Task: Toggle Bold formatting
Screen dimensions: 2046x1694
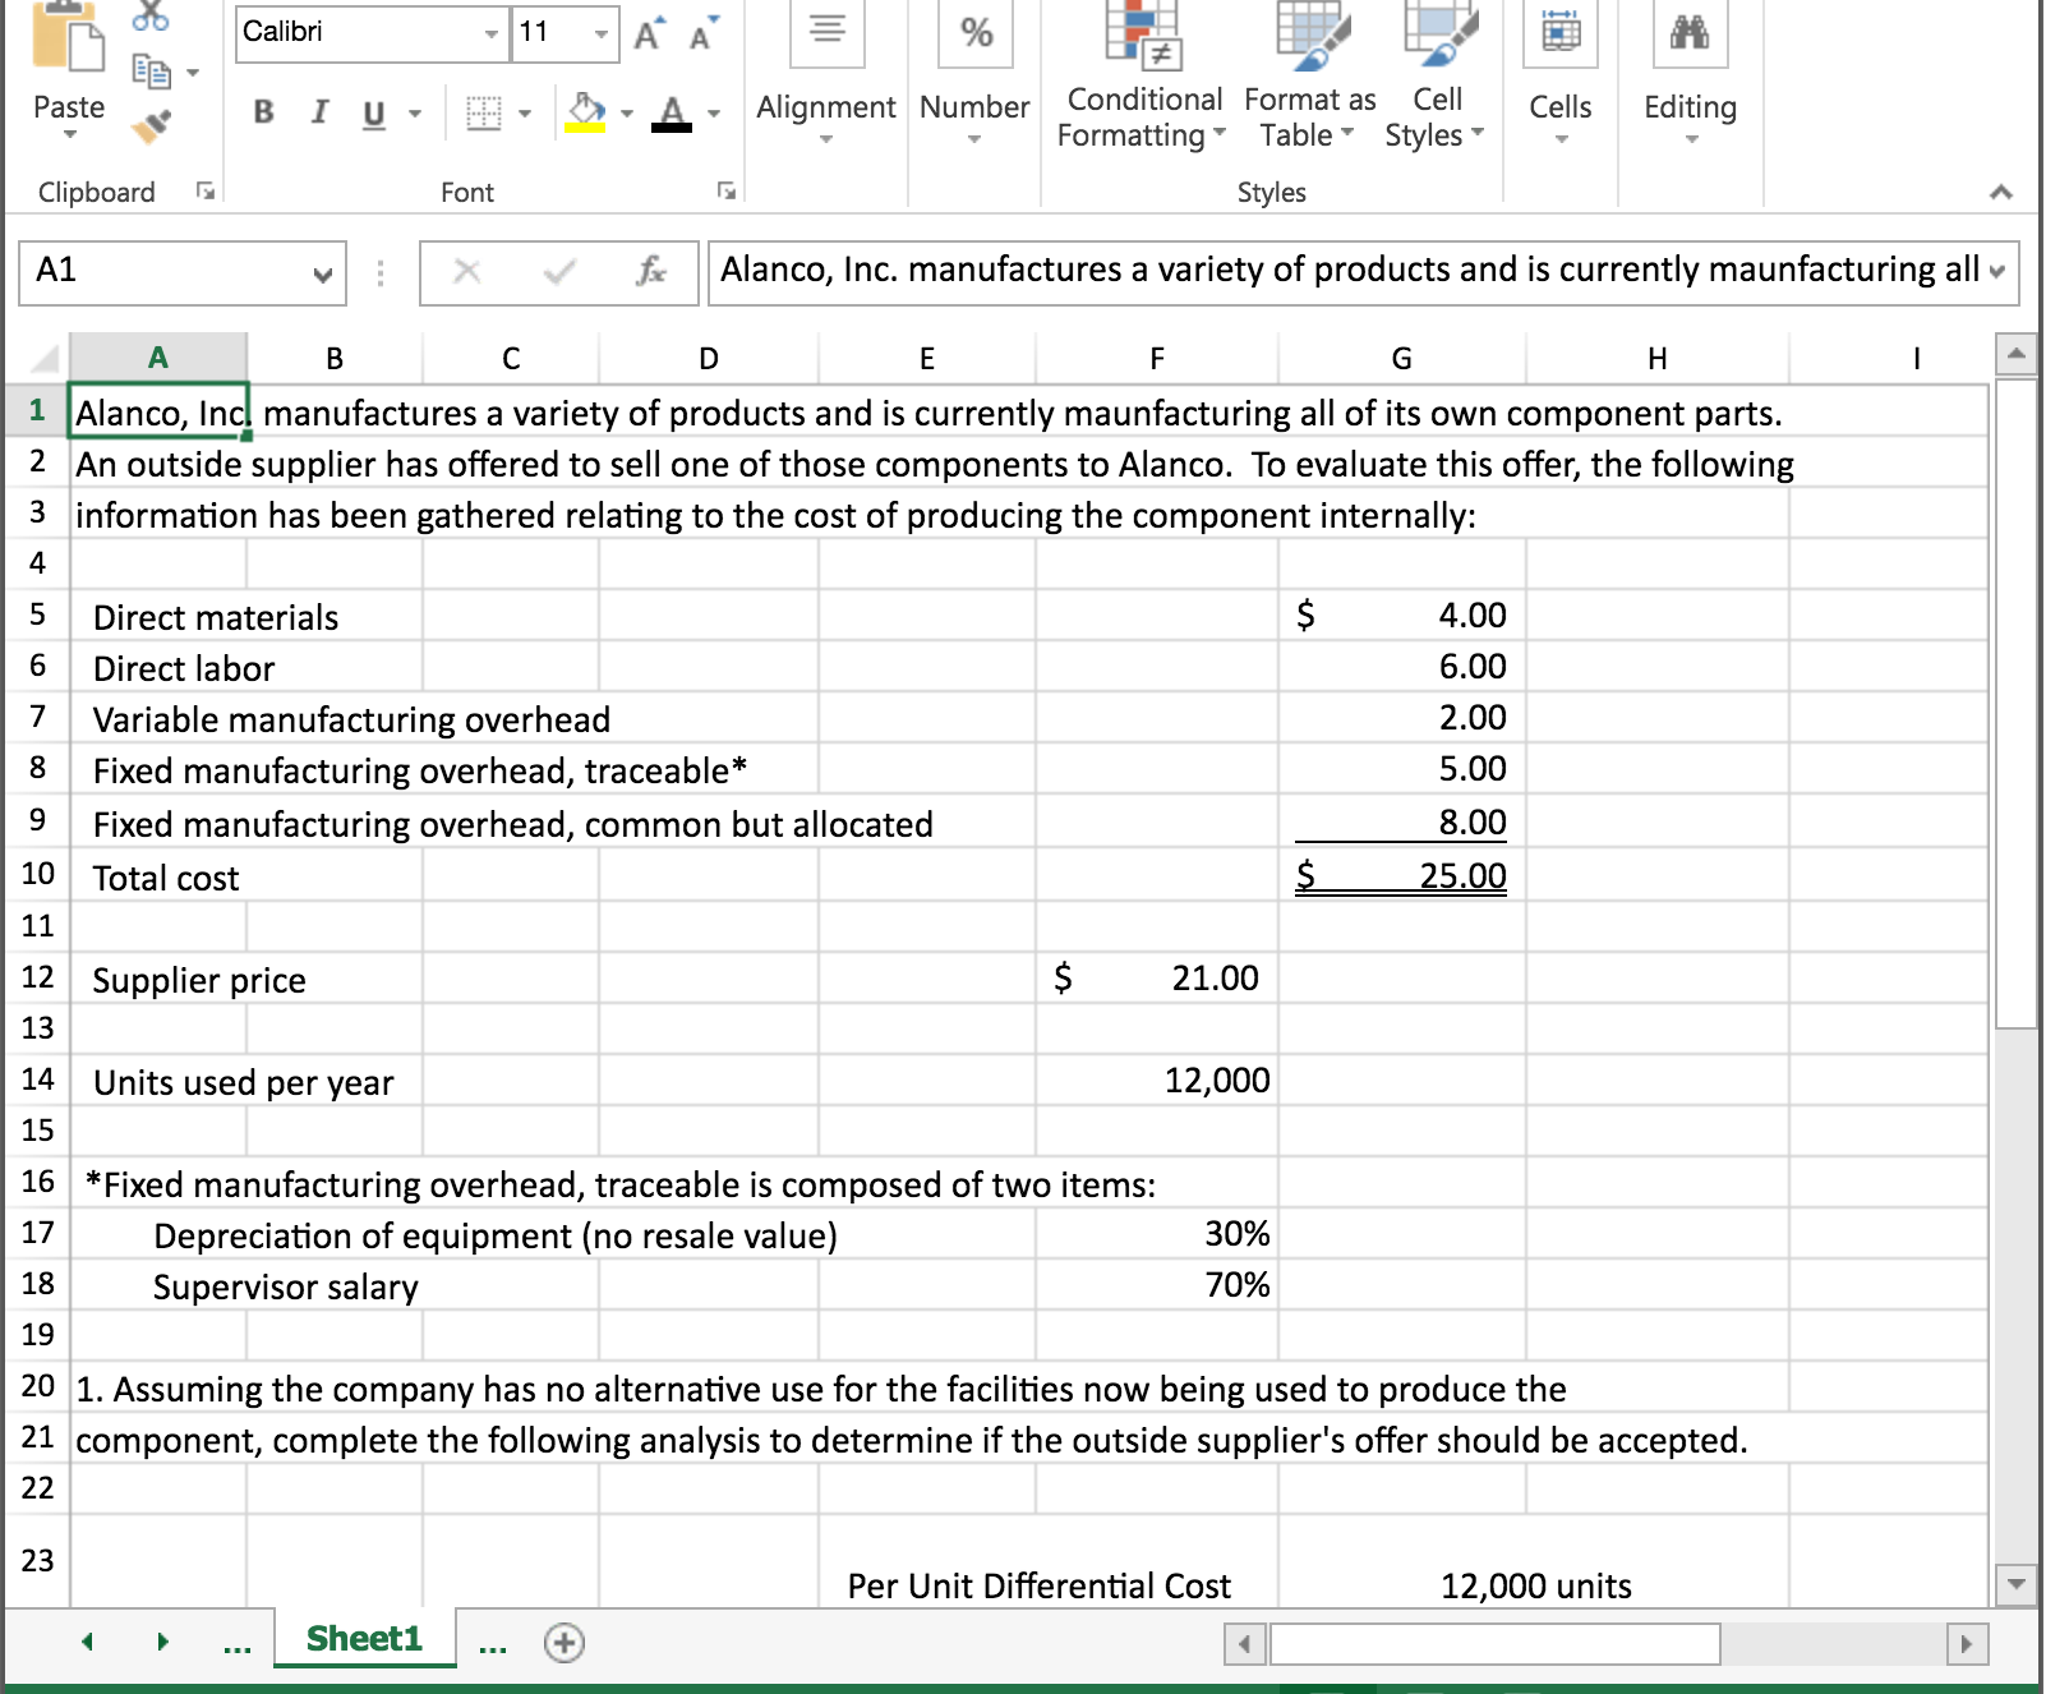Action: point(263,112)
